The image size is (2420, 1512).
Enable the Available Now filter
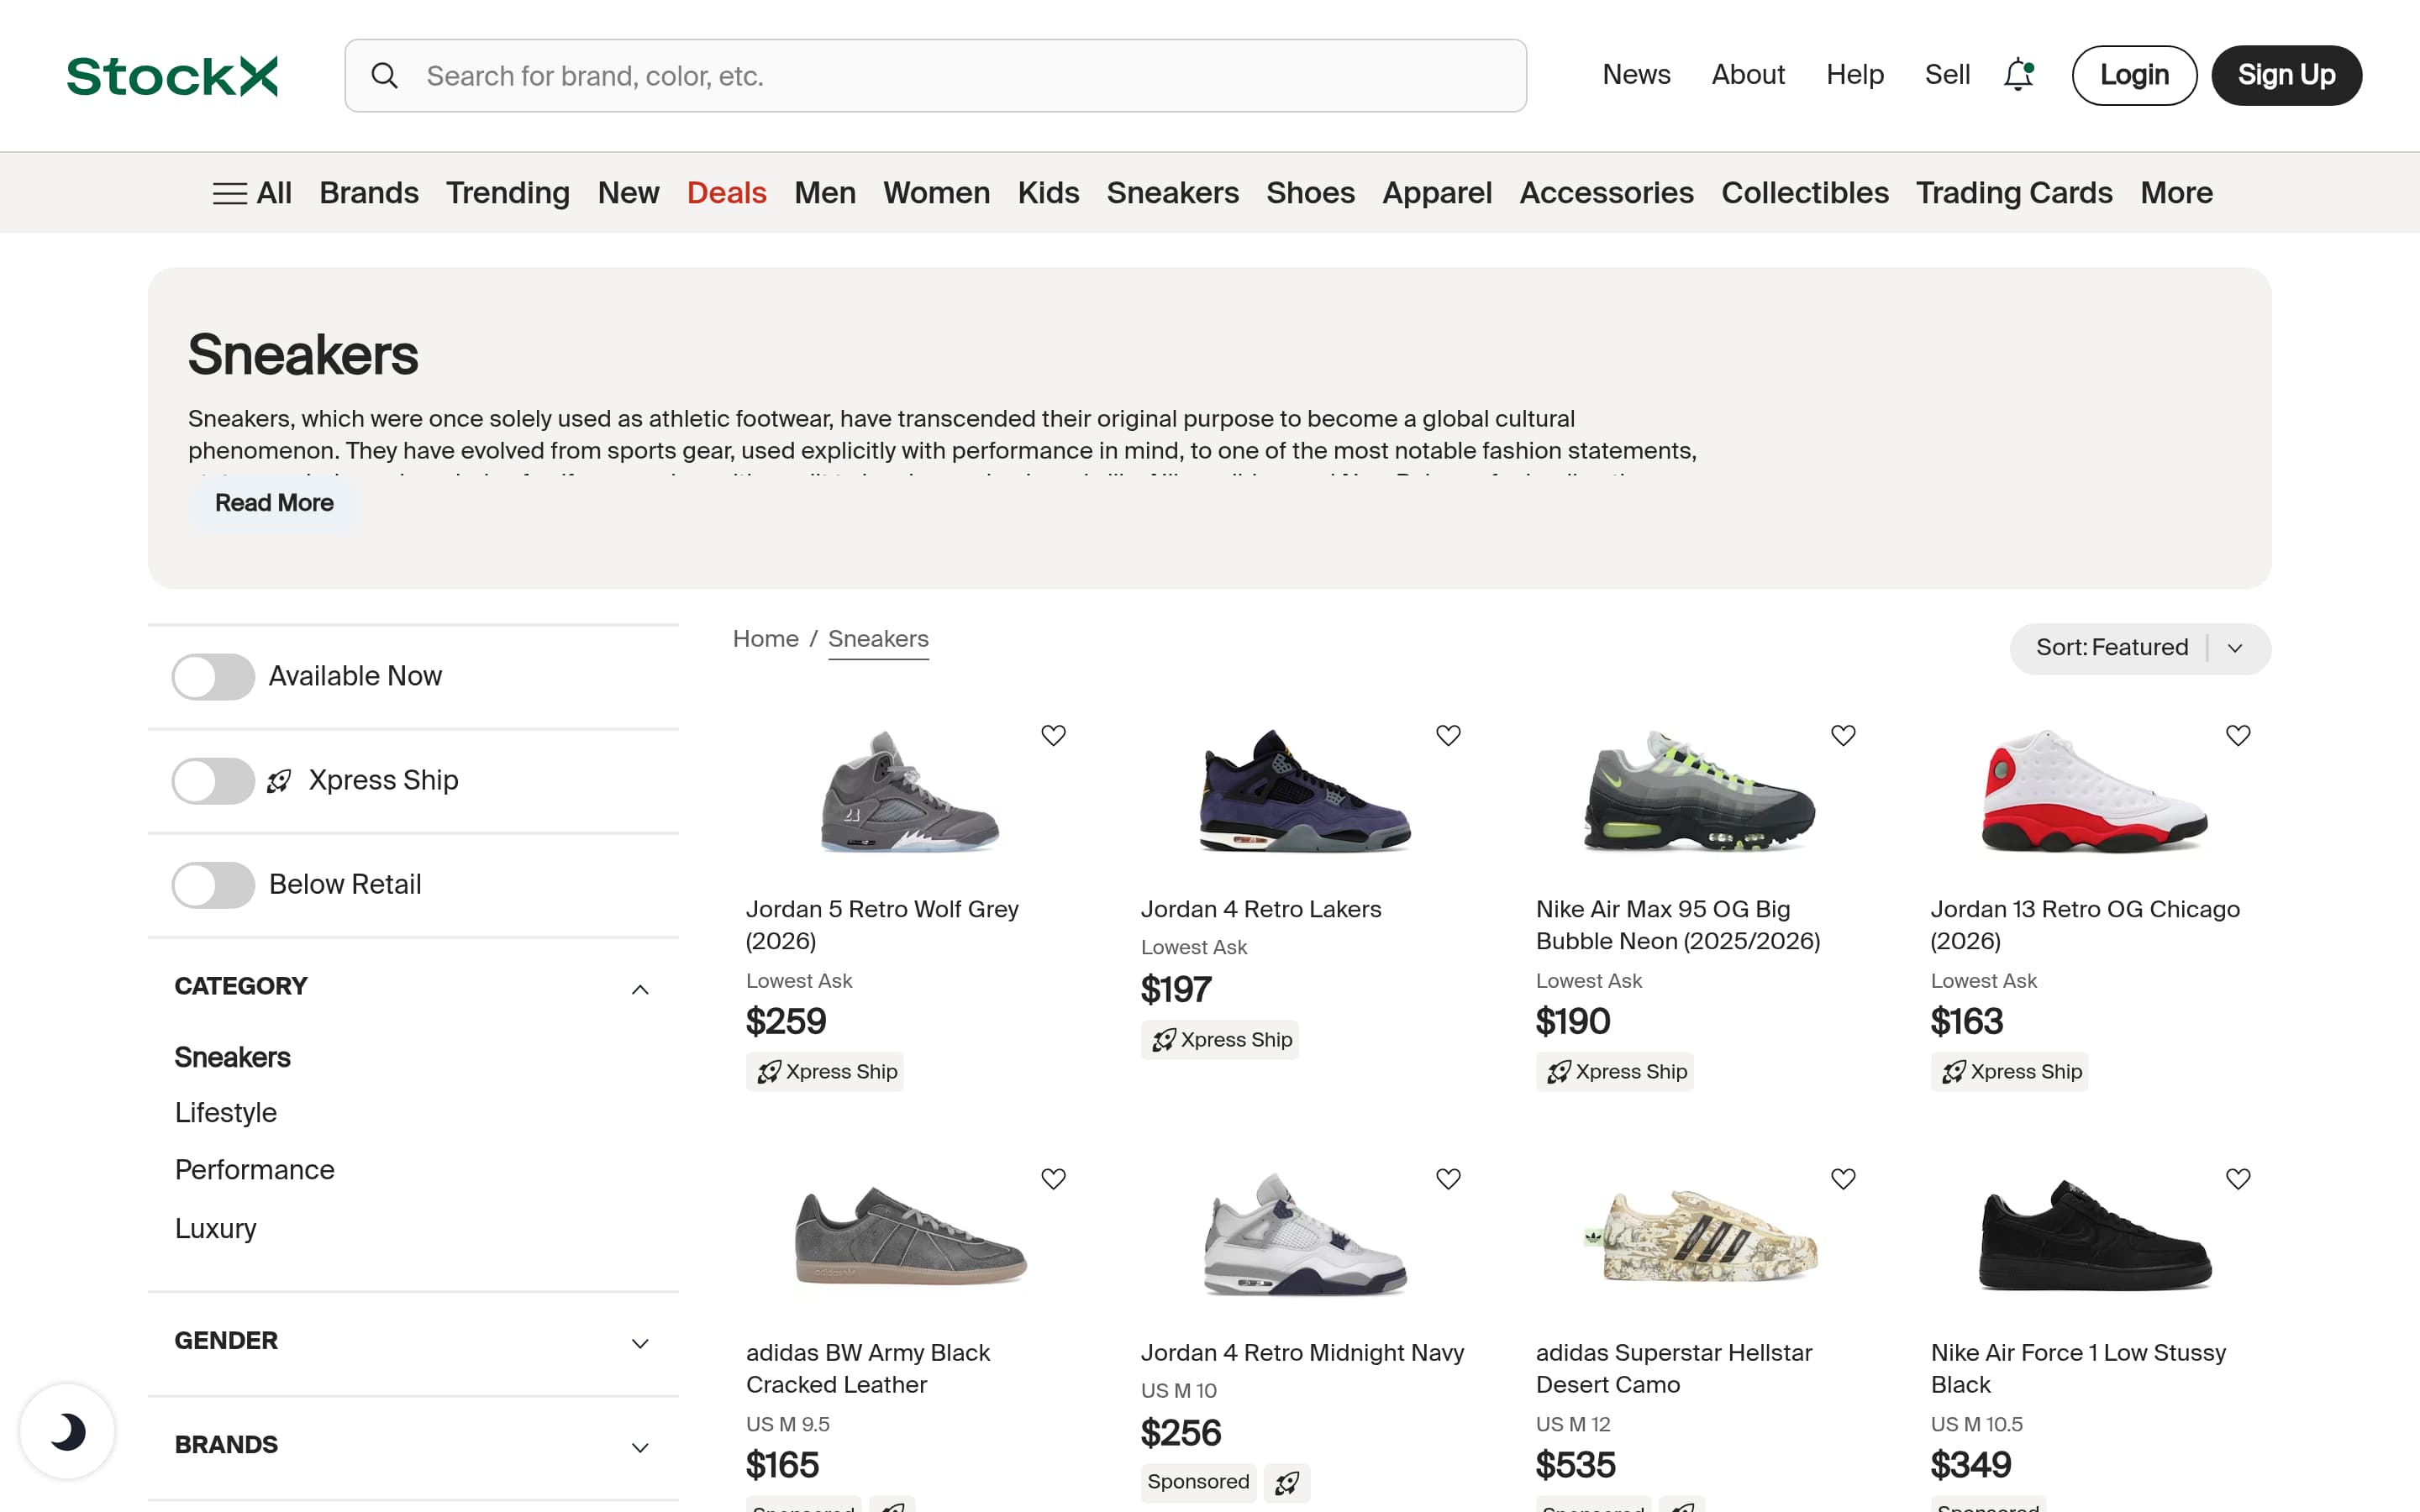[x=212, y=677]
